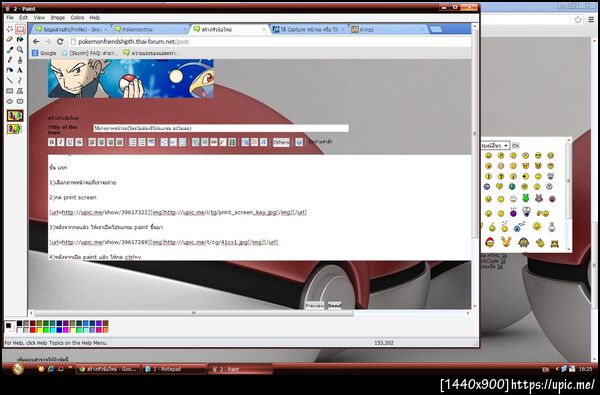Select the Pick Color eyedropper tool
Image resolution: width=600 pixels, height=395 pixels.
pyautogui.click(x=10, y=50)
